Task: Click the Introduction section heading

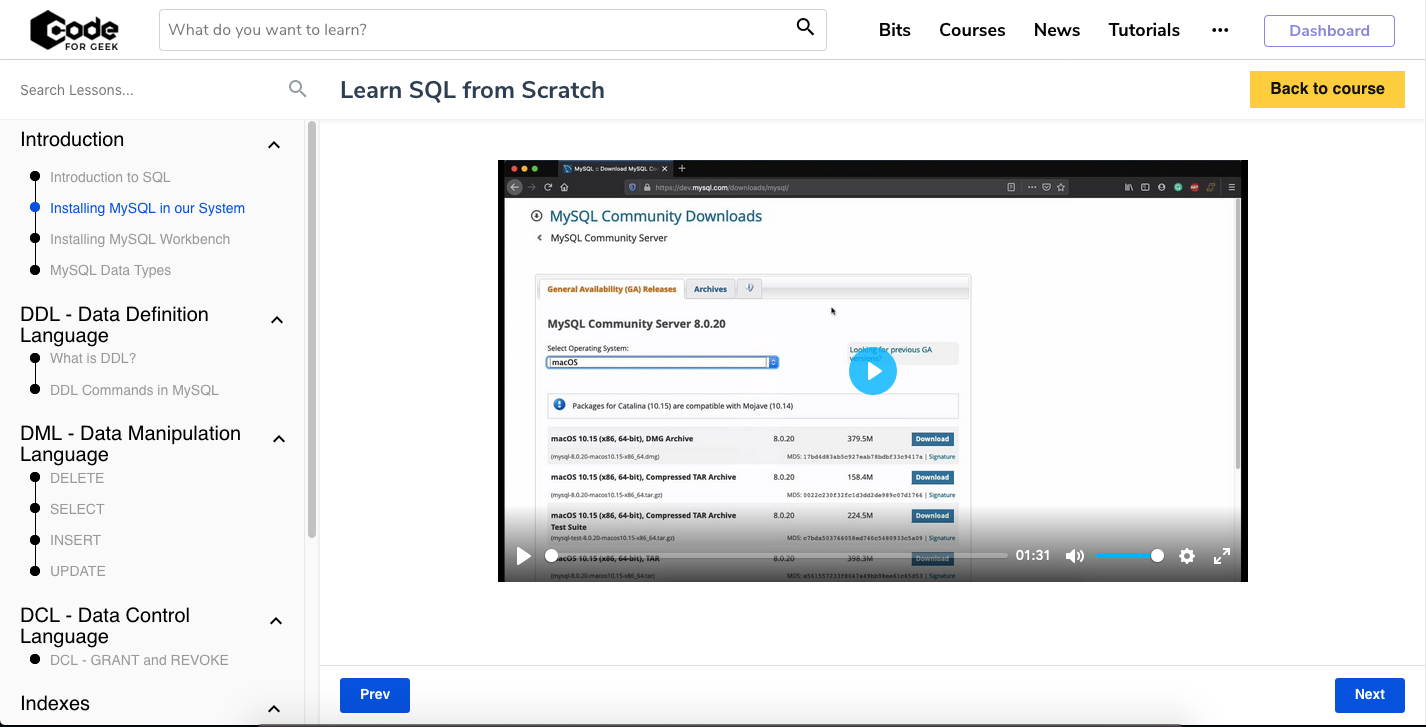Action: click(72, 140)
